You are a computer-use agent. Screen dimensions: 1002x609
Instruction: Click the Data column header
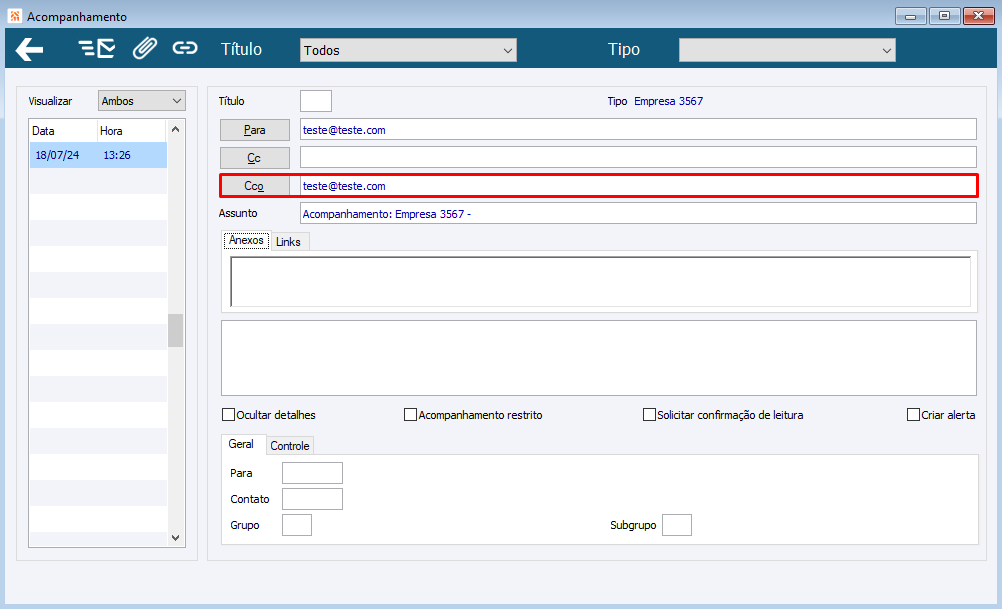pos(63,130)
